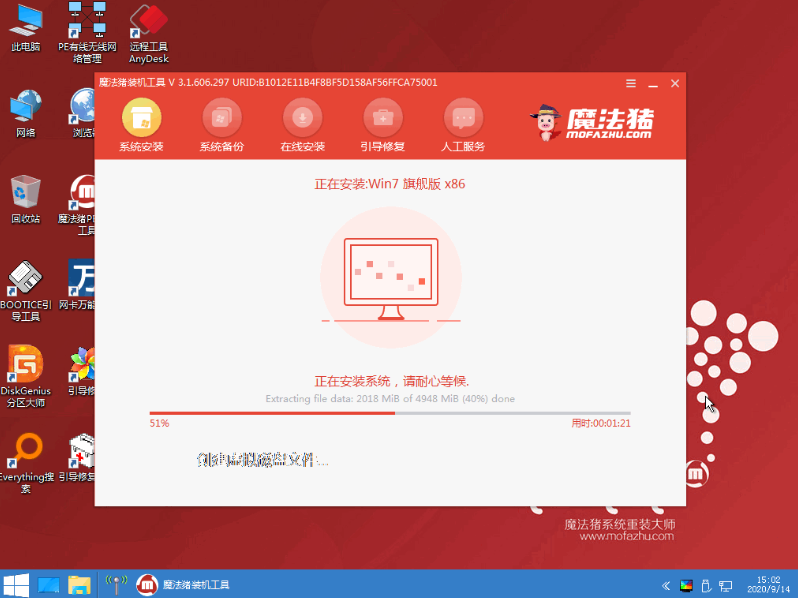Click the wireless network antenna taskbar icon
Screen dimensions: 798x598
[117, 584]
